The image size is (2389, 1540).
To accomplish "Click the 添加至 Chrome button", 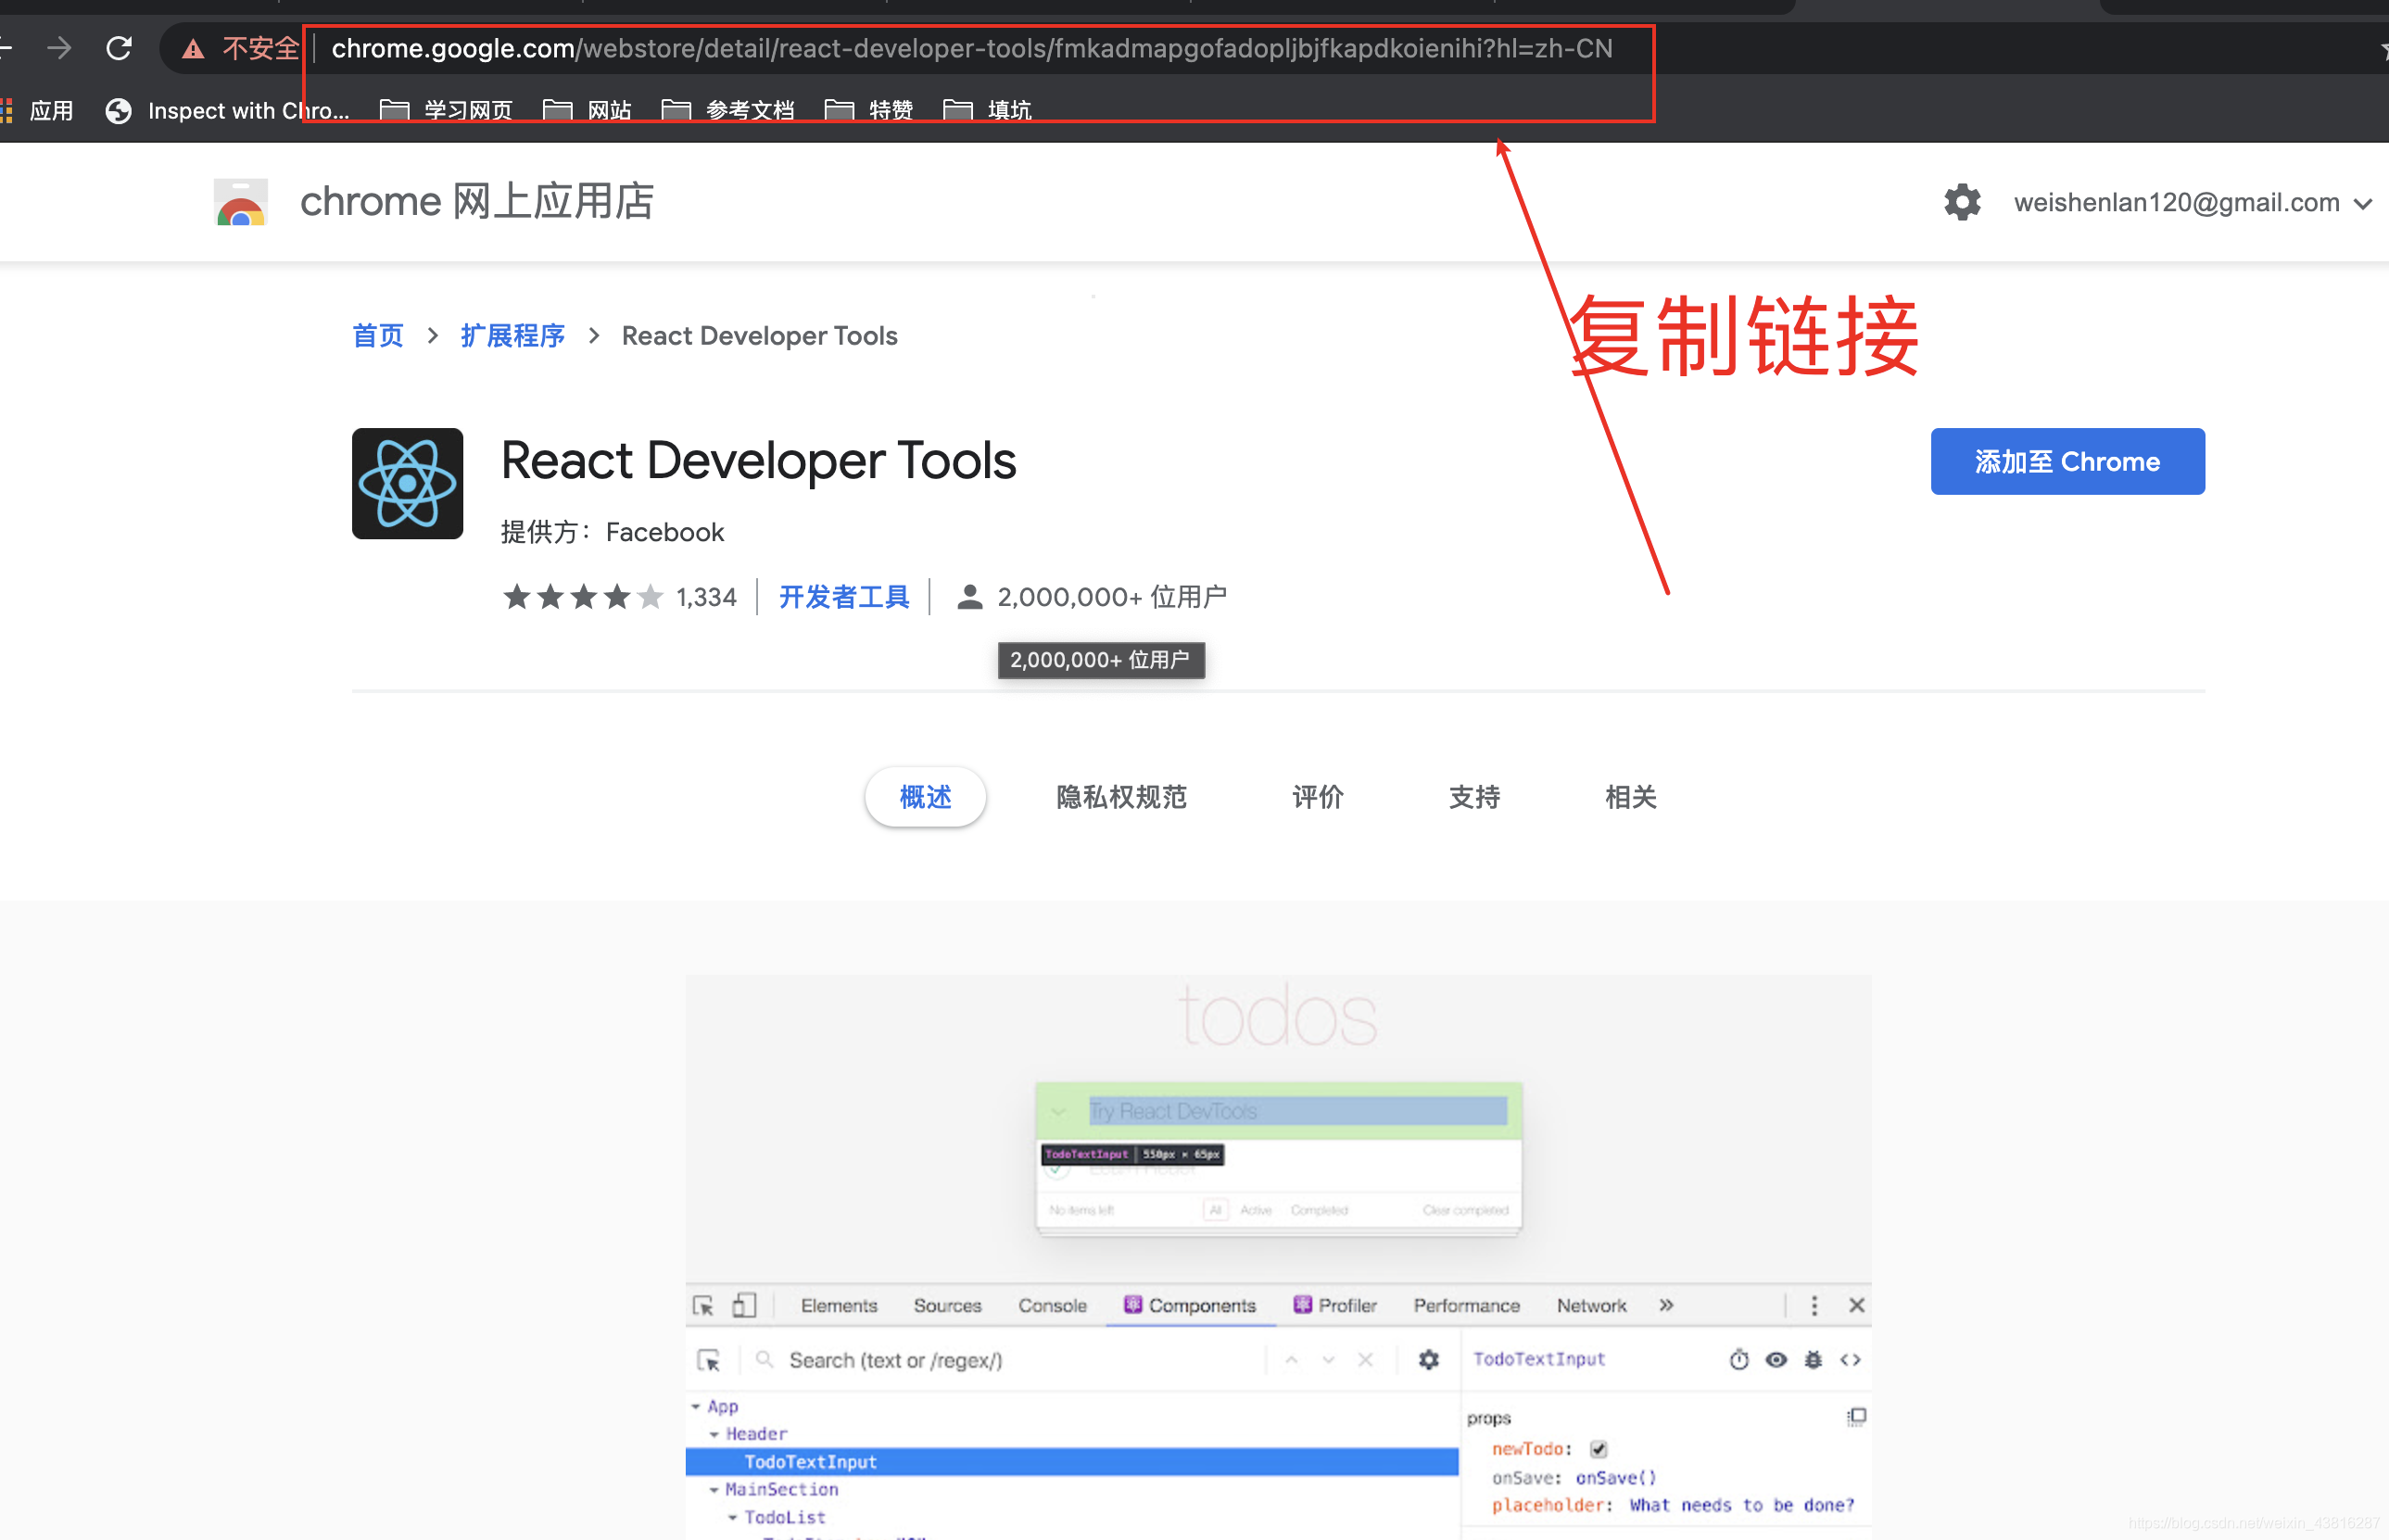I will (2067, 461).
